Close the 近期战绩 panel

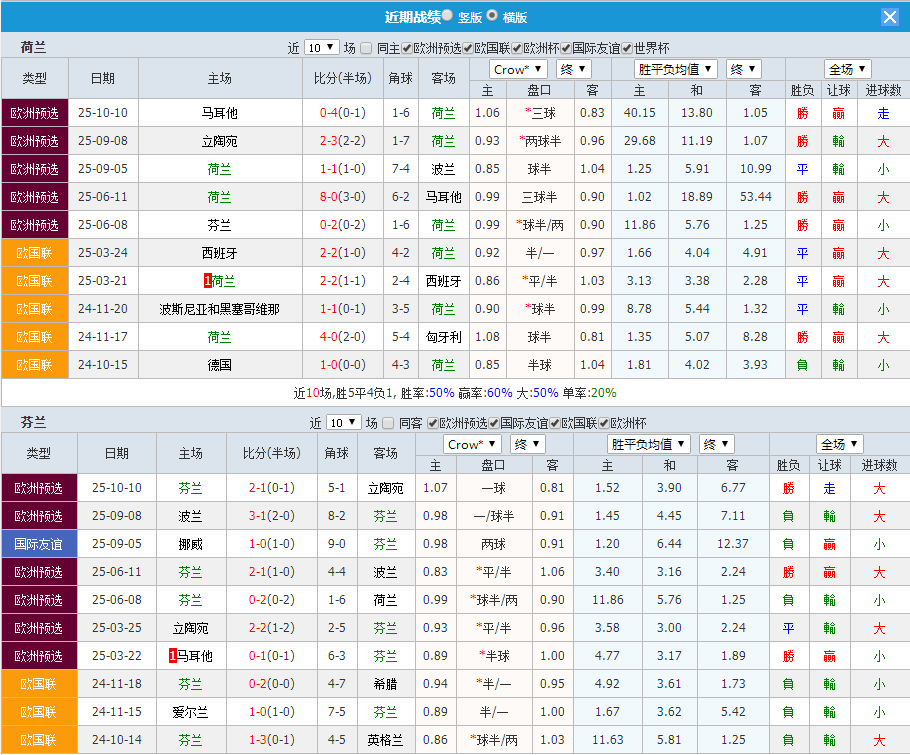889,16
